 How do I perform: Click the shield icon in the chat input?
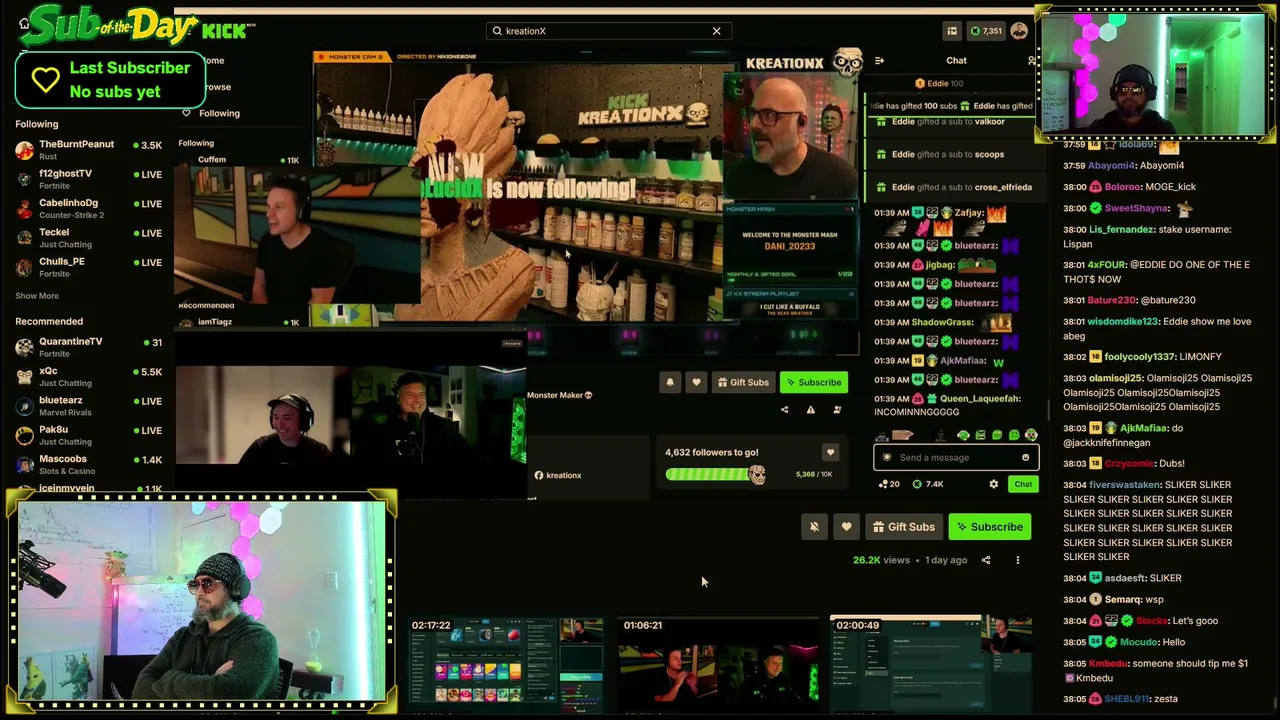(886, 458)
